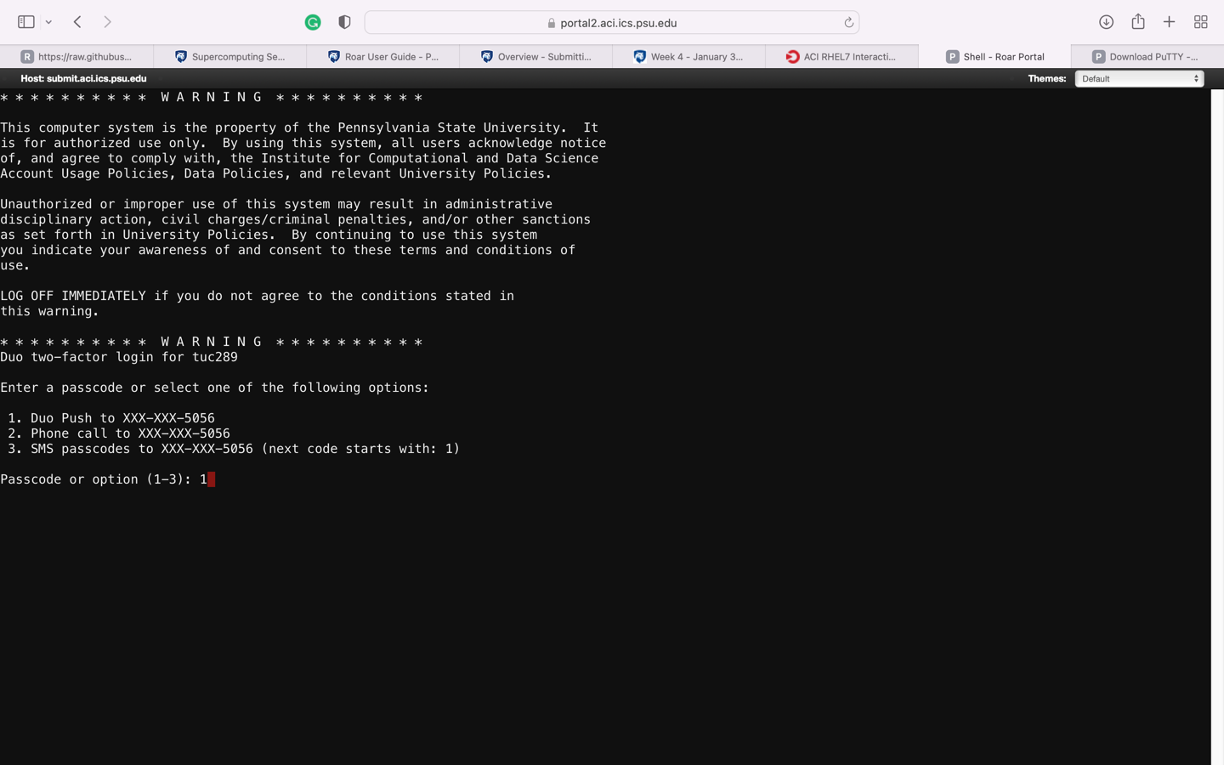This screenshot has height=766, width=1224.
Task: Select the Shell - Roar Portal tab
Action: (x=995, y=57)
